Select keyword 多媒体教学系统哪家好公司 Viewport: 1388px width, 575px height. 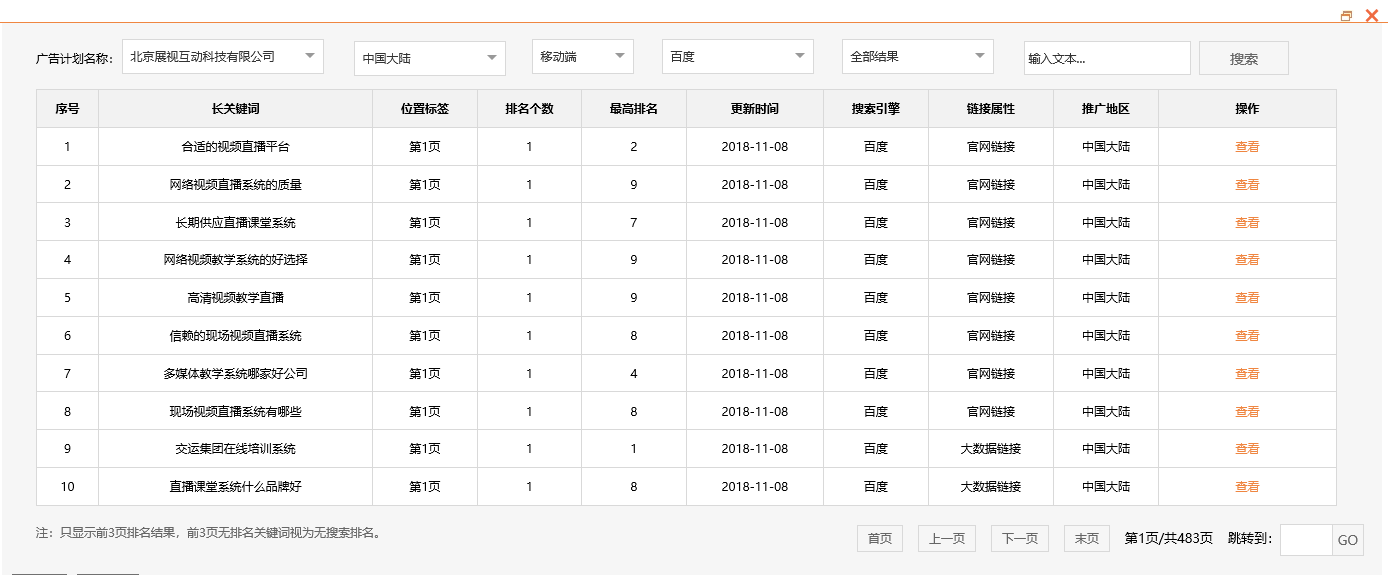pyautogui.click(x=235, y=374)
